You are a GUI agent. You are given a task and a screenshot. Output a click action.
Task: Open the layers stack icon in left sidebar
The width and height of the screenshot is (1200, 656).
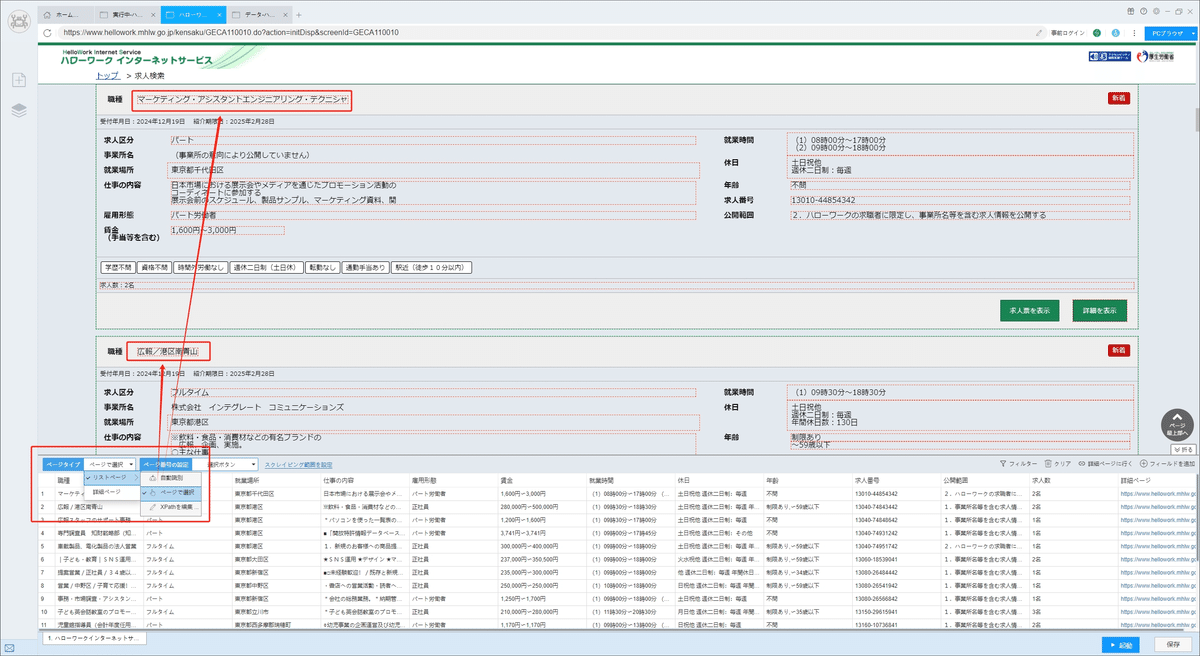pos(19,110)
